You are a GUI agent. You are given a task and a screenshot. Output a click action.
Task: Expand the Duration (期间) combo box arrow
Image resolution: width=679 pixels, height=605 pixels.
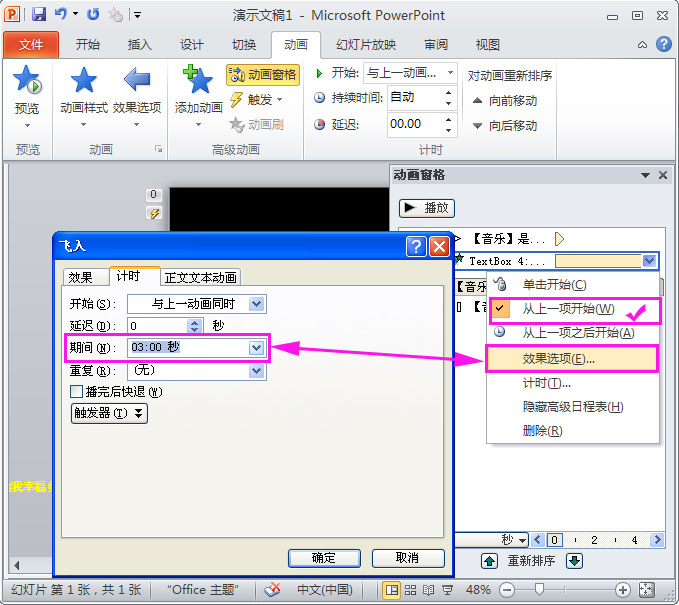tap(256, 348)
